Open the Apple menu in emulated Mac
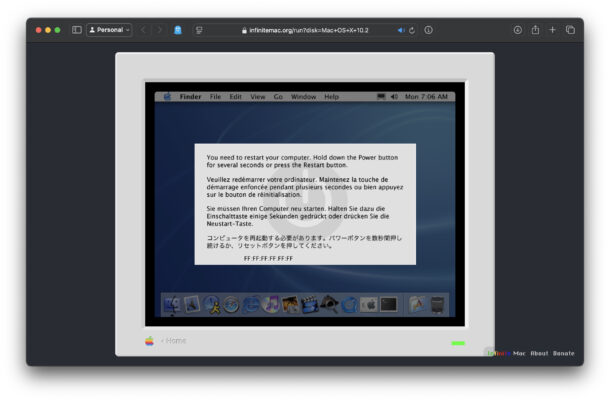610x401 pixels. click(167, 97)
